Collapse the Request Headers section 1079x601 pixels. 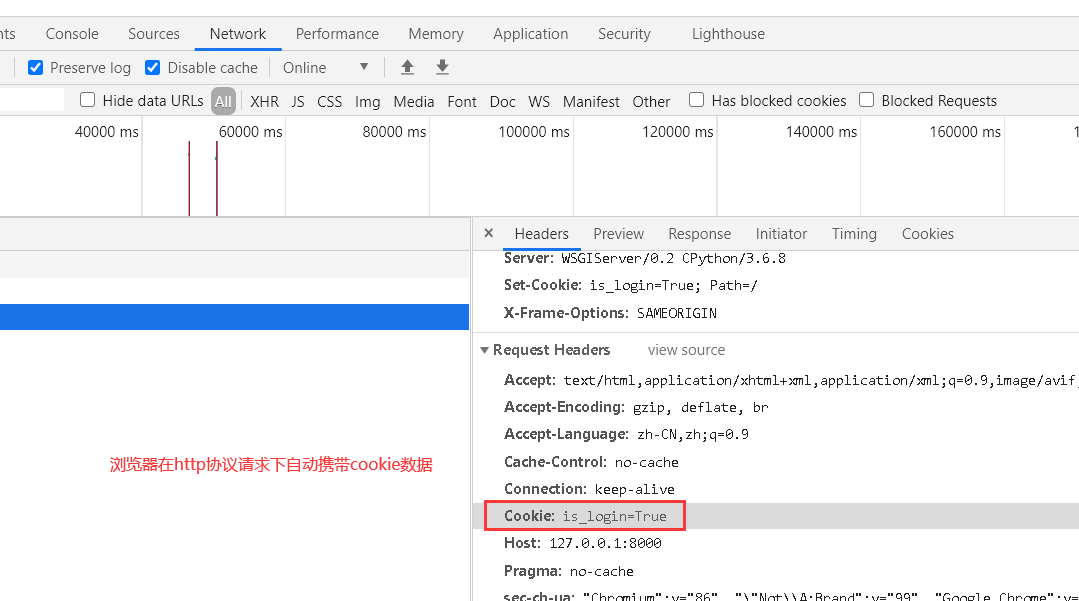pos(484,350)
